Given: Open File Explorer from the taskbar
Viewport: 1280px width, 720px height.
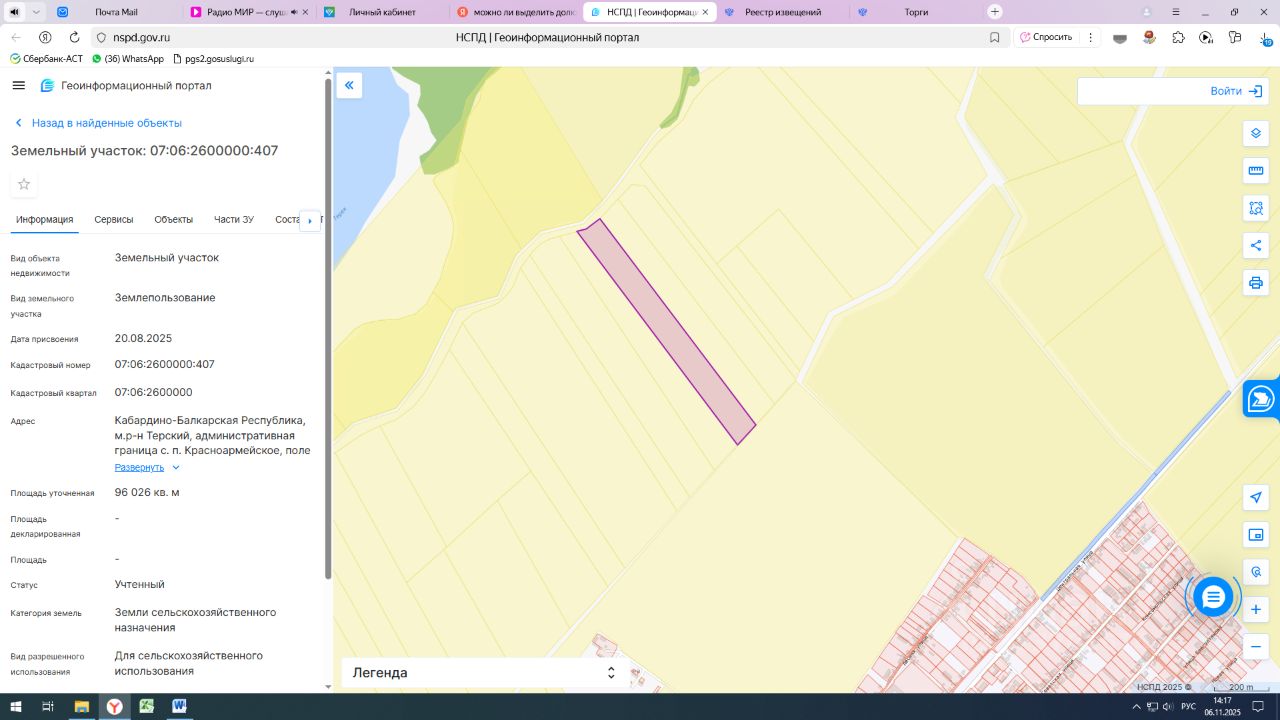Looking at the screenshot, I should [82, 706].
